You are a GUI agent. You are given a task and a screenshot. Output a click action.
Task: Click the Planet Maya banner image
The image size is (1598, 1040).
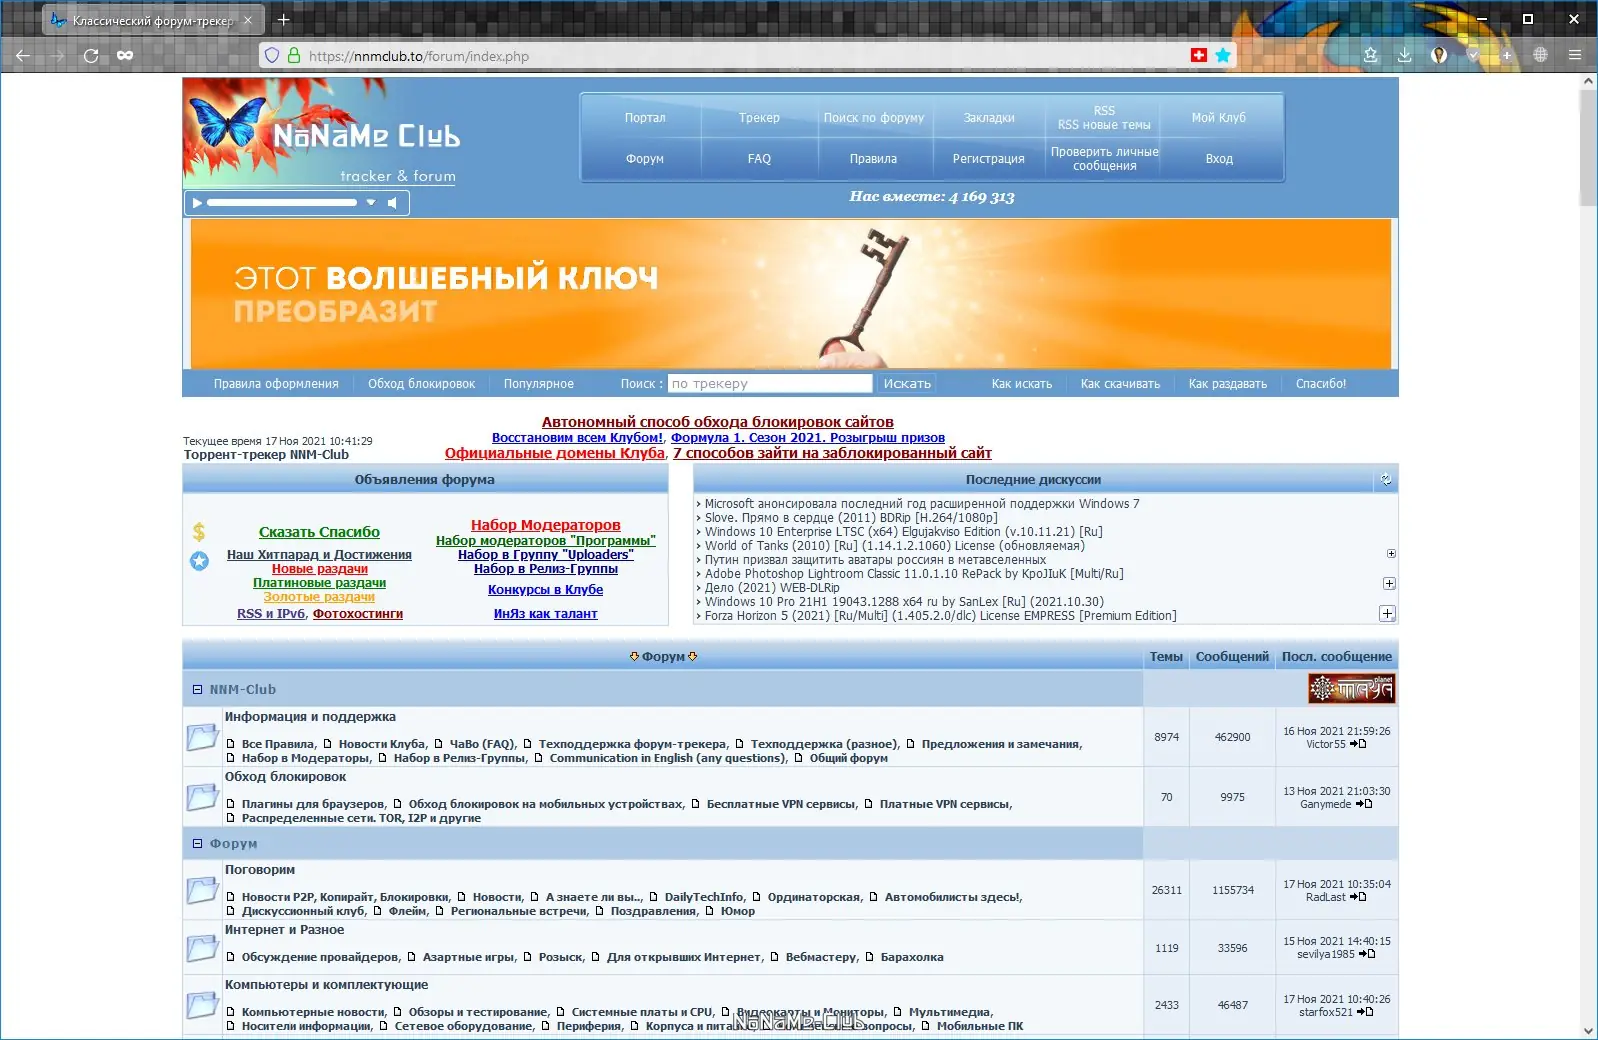click(x=1351, y=688)
